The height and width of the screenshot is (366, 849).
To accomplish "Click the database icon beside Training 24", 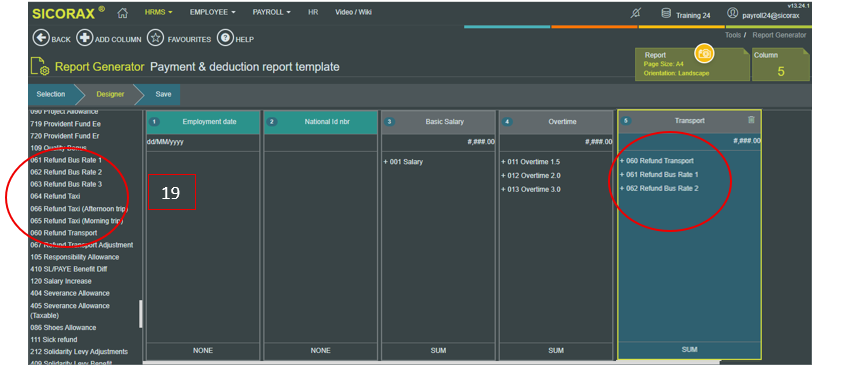I will pos(666,14).
